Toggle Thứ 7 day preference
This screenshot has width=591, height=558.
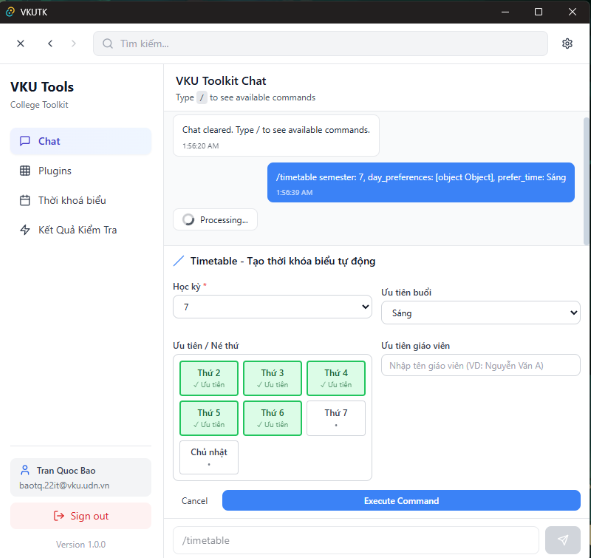click(336, 418)
